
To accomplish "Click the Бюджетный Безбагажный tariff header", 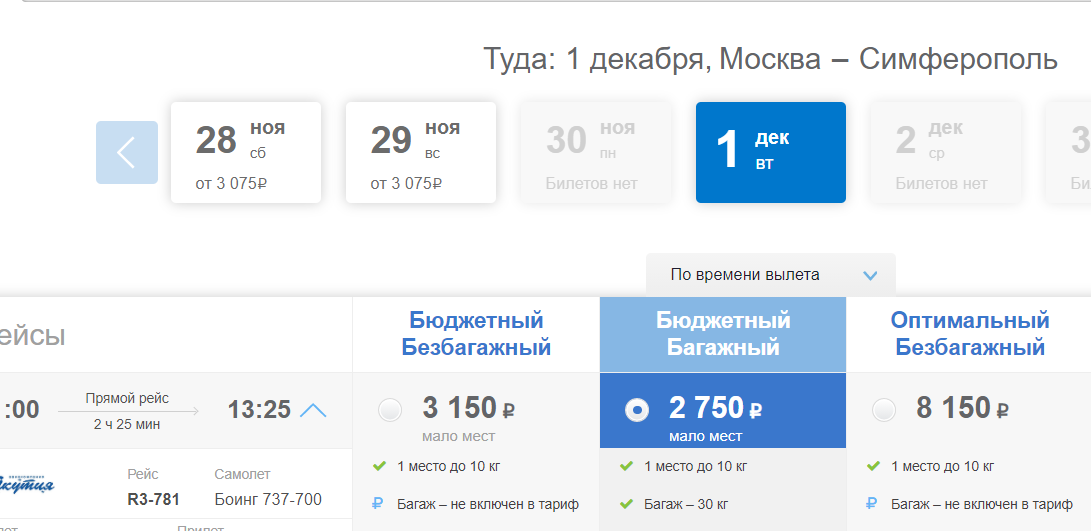I will (476, 334).
